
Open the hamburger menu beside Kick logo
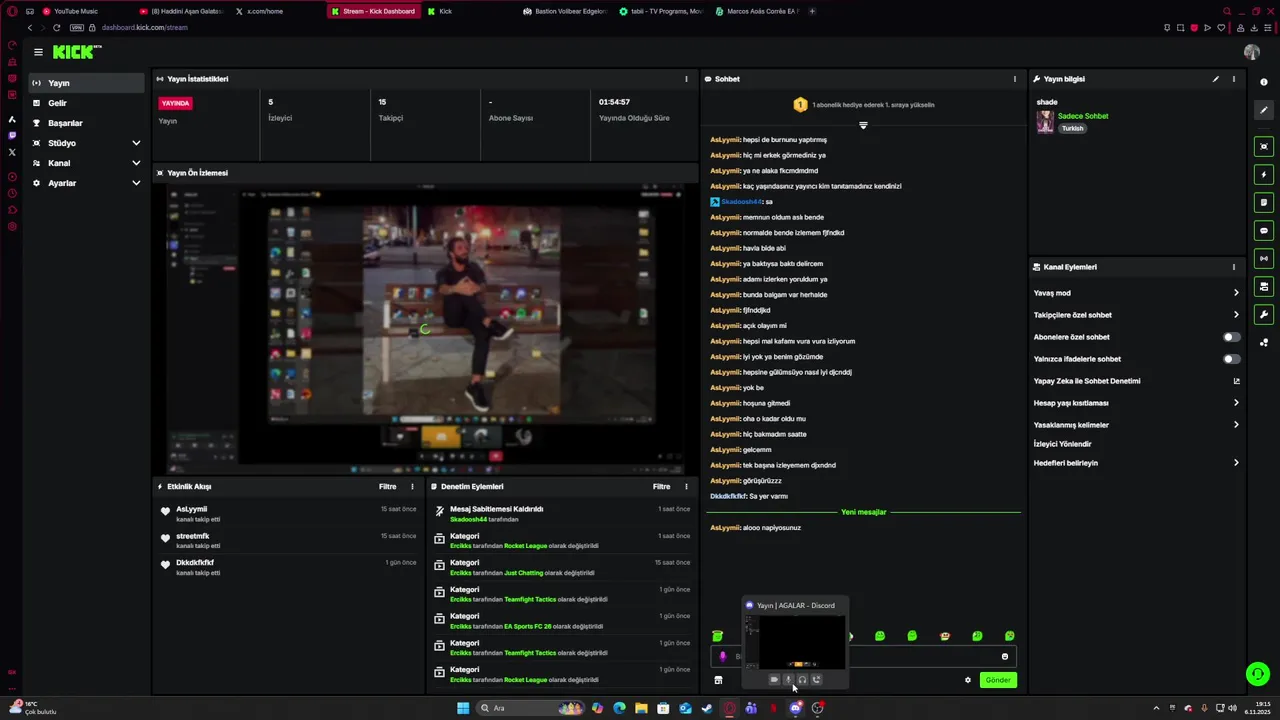pos(38,52)
